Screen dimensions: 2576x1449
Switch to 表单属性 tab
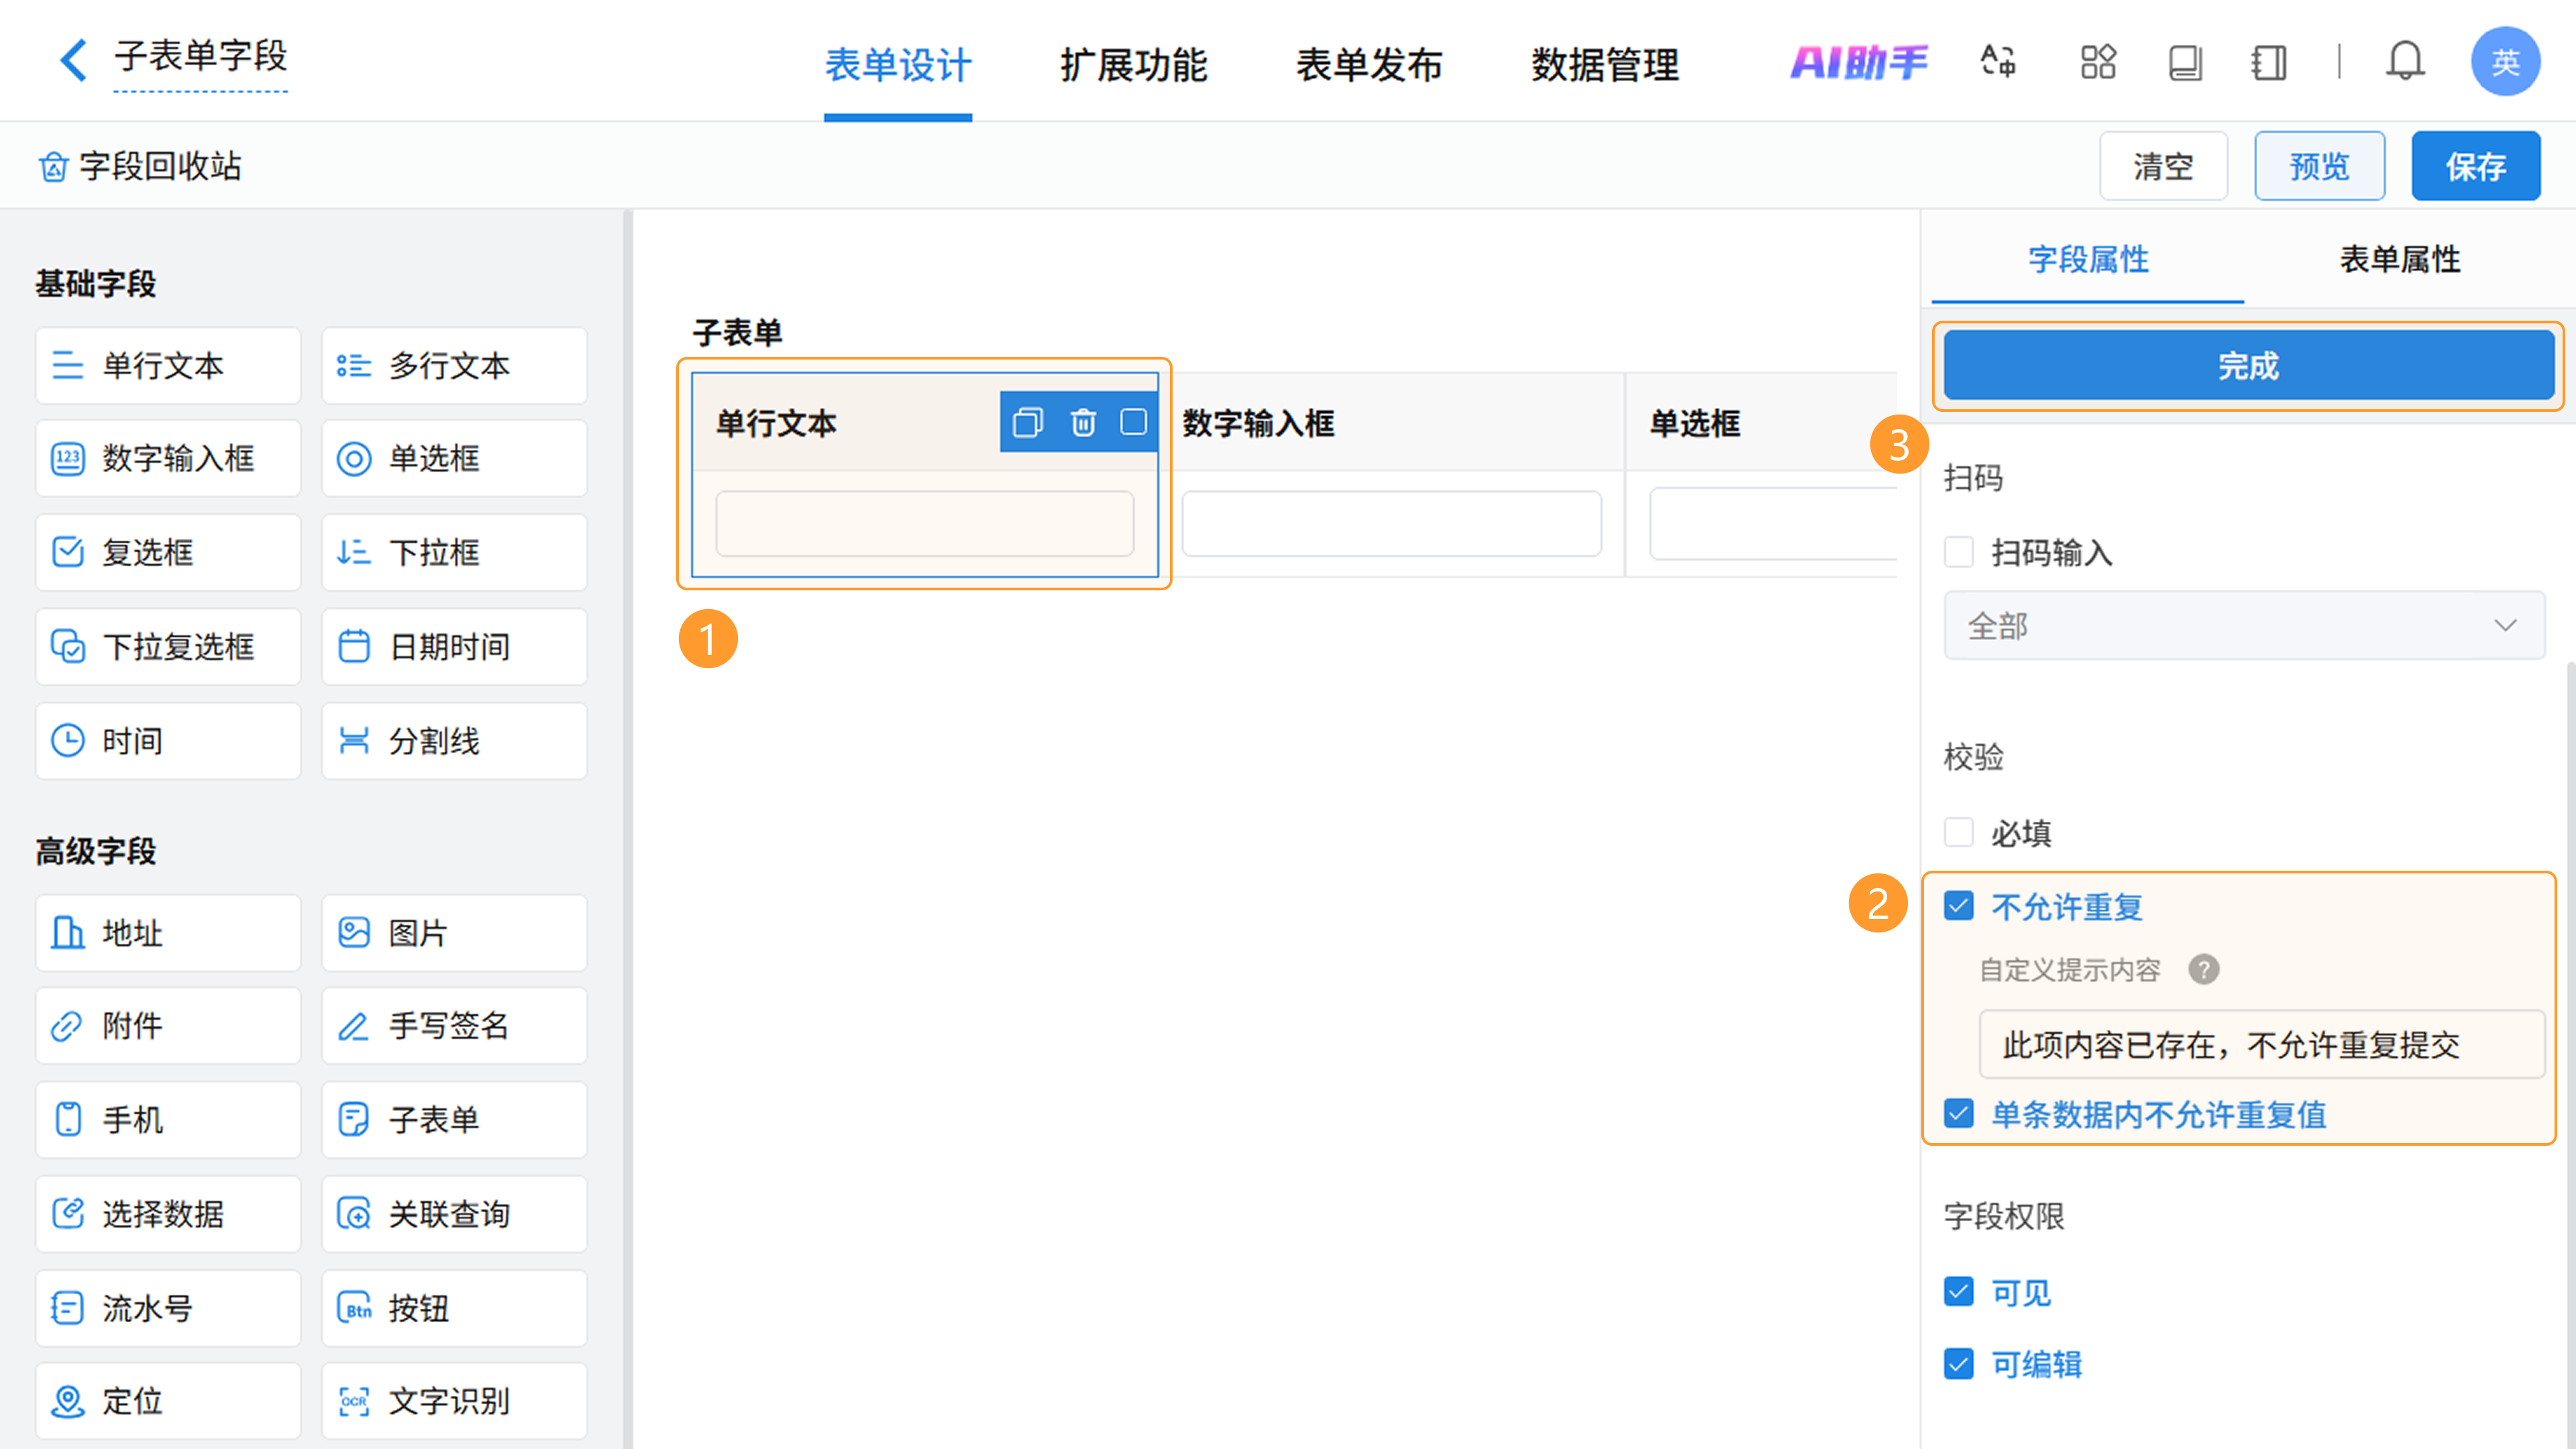pos(2399,260)
